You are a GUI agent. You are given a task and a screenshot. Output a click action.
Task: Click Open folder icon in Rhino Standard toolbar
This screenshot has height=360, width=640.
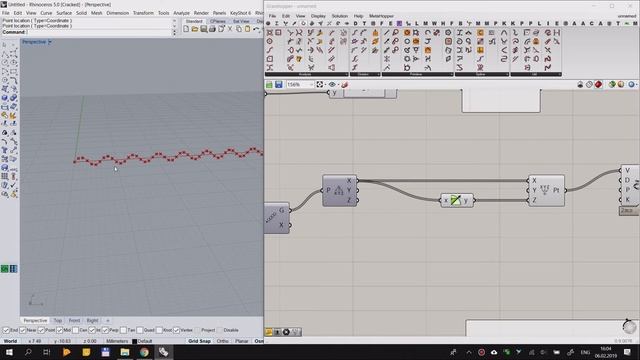[195, 29]
